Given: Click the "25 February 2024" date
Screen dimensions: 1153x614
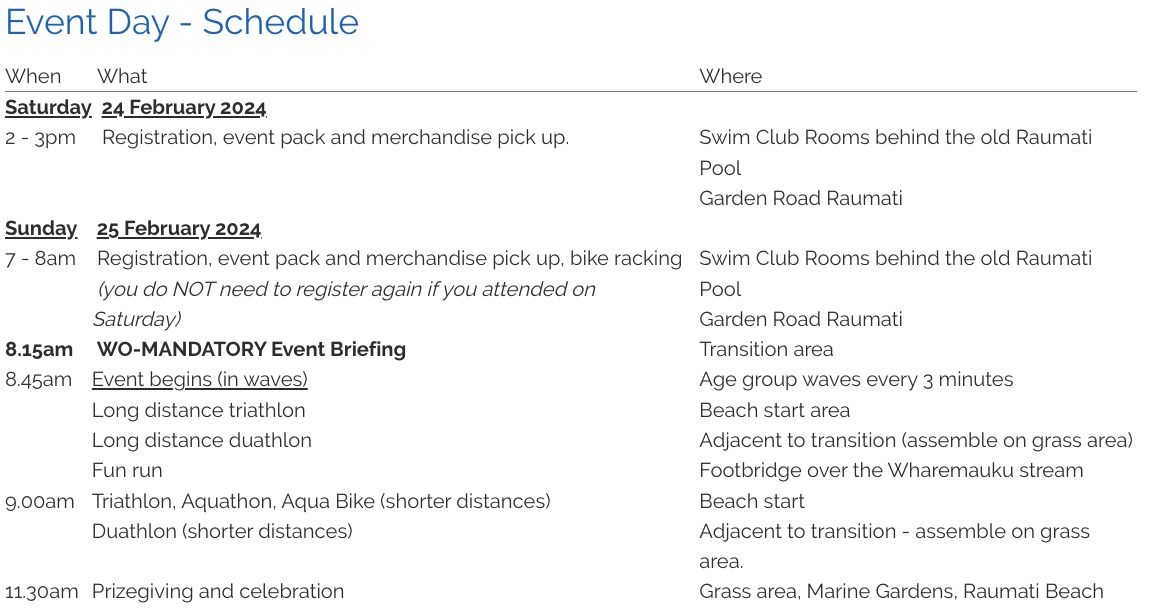Looking at the screenshot, I should click(x=179, y=228).
